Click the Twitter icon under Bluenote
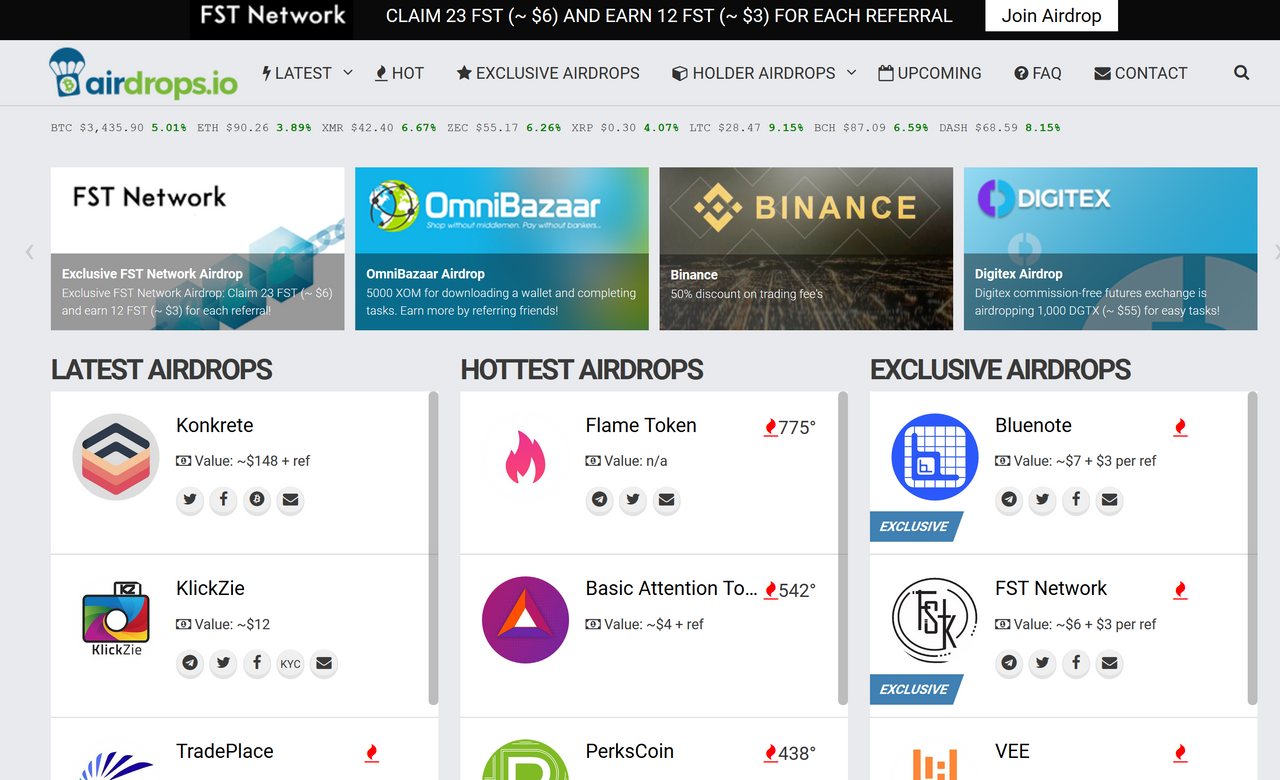Viewport: 1280px width, 780px height. point(1043,499)
